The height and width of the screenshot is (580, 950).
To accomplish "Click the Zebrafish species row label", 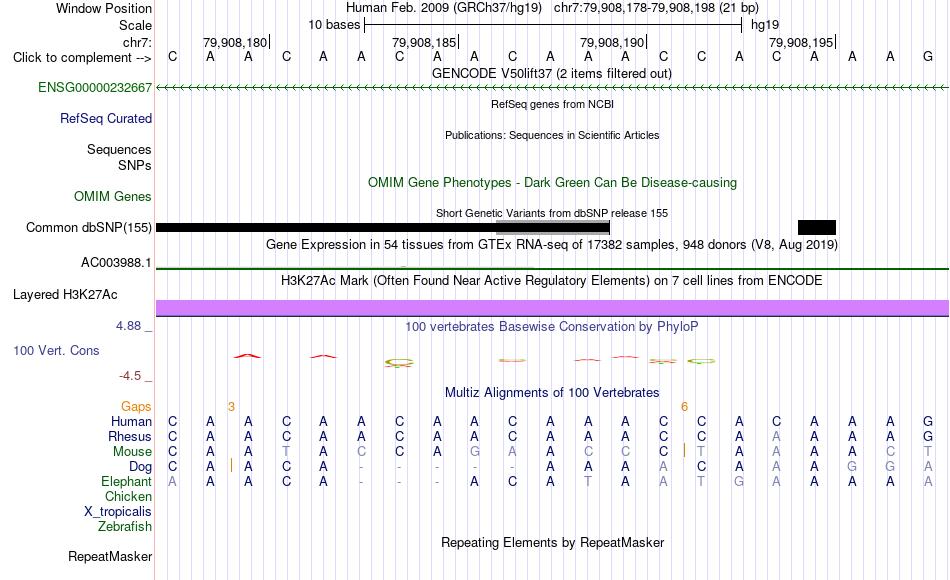I will coord(125,527).
